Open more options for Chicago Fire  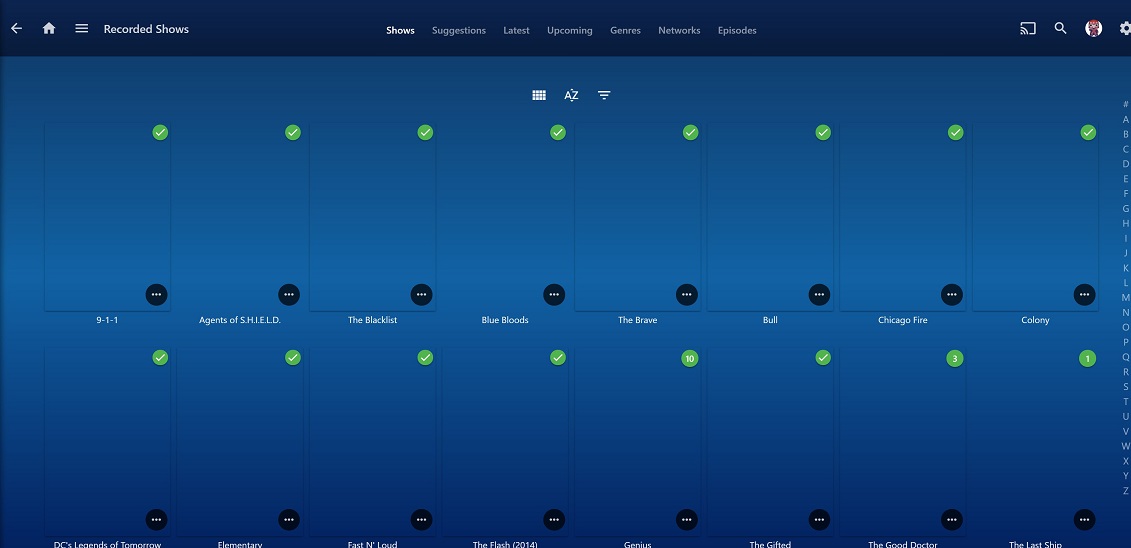952,294
